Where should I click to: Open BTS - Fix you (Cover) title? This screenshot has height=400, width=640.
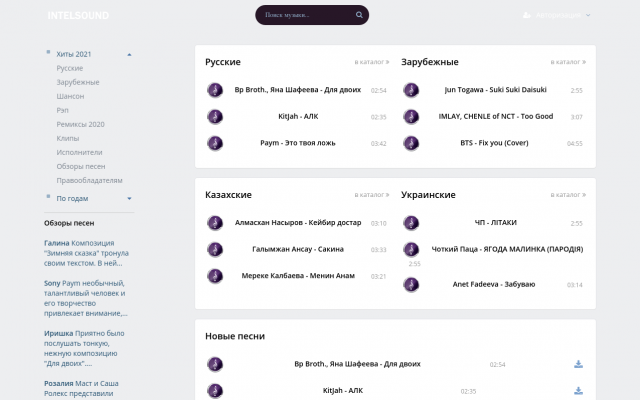pos(494,143)
